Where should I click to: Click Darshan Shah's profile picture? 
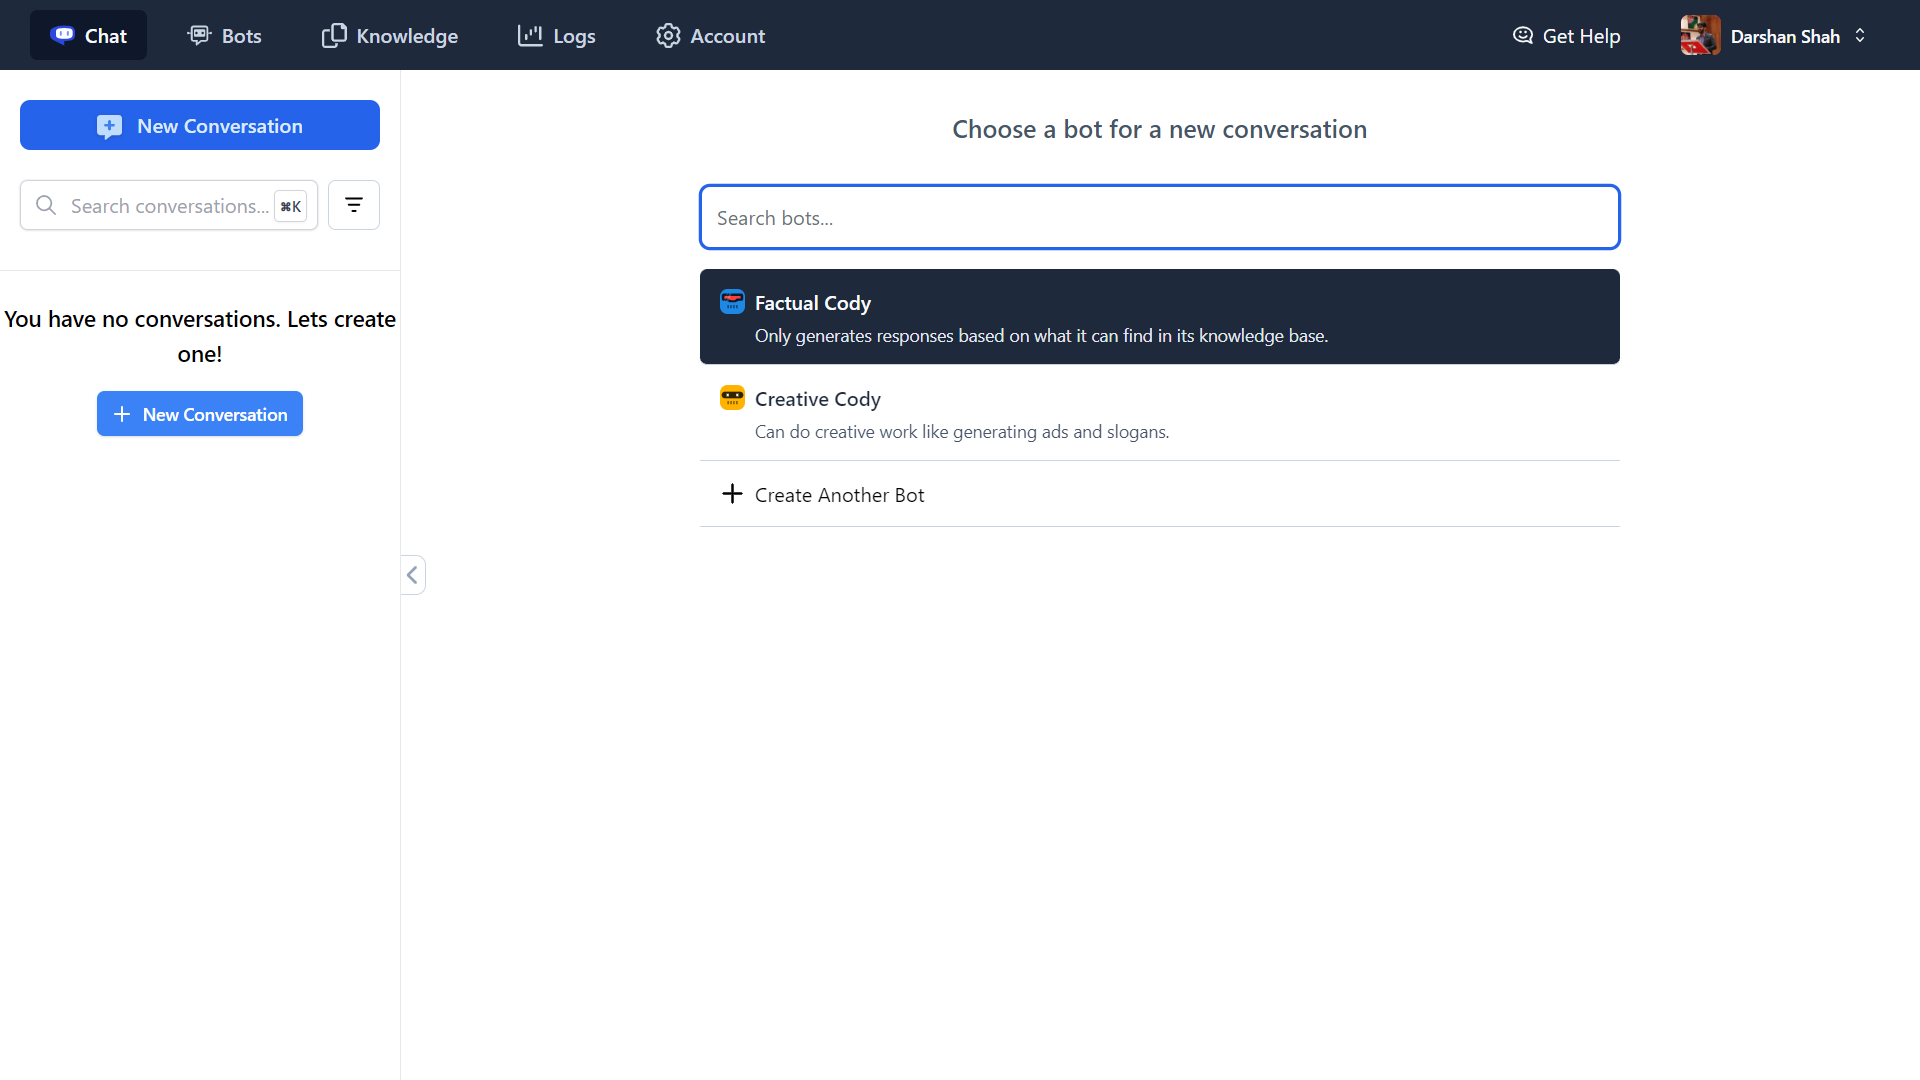click(1700, 35)
